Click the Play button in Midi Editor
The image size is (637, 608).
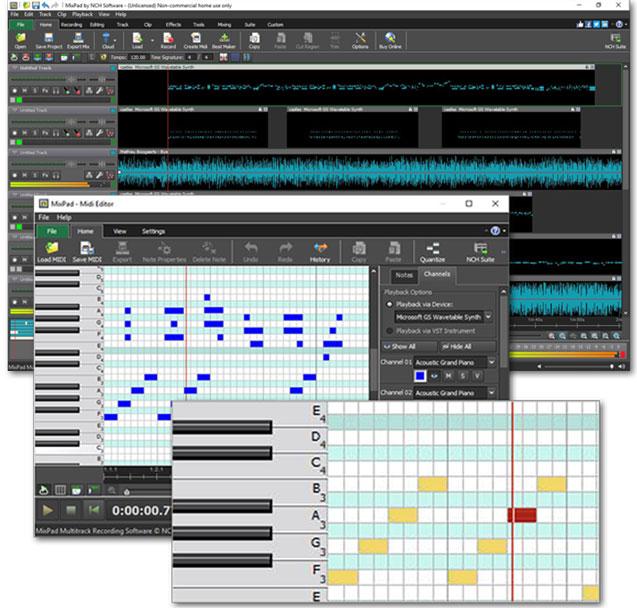pyautogui.click(x=48, y=510)
